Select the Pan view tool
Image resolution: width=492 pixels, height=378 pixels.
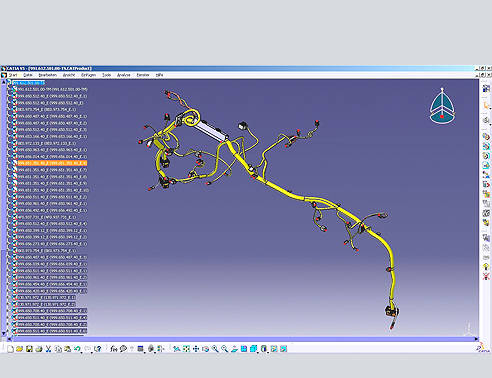[196, 349]
